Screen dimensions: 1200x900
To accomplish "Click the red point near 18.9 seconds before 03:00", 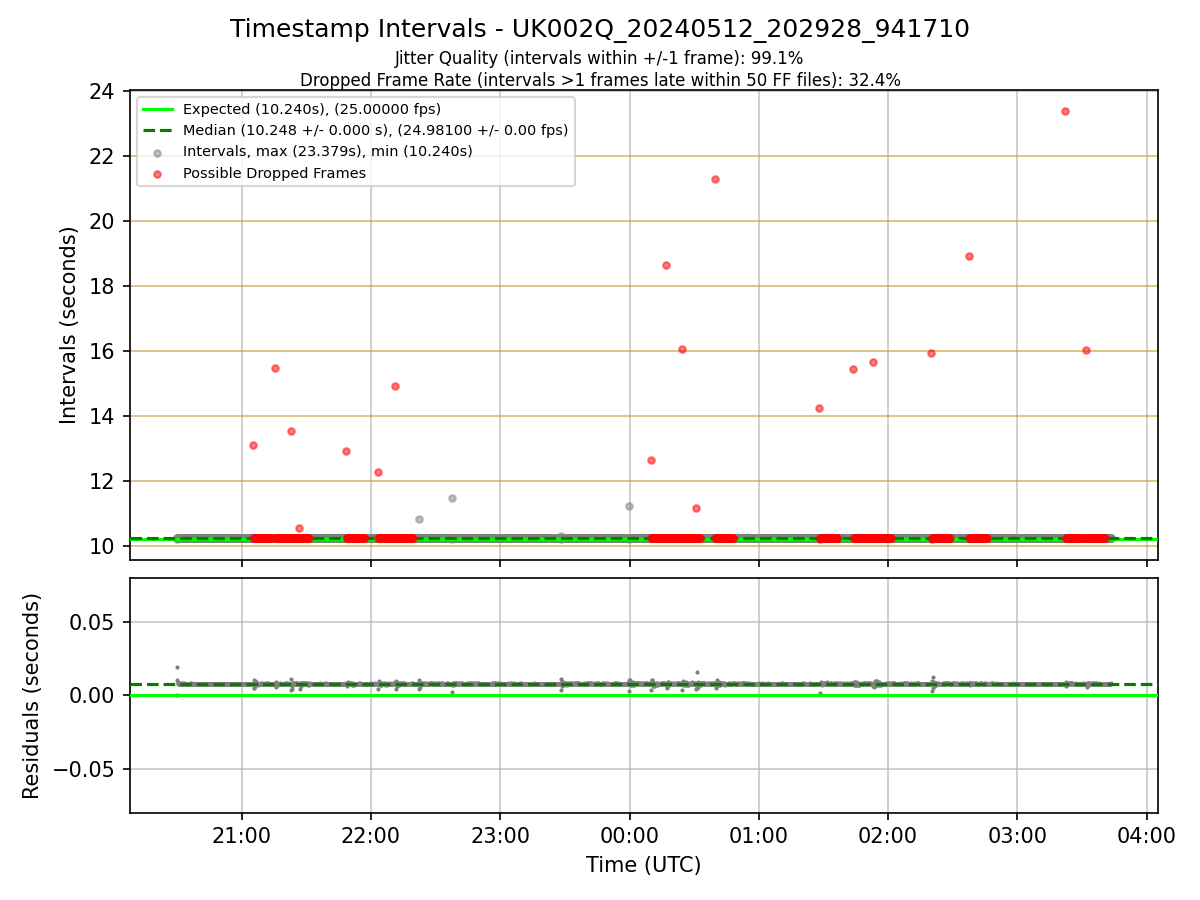I will click(969, 256).
